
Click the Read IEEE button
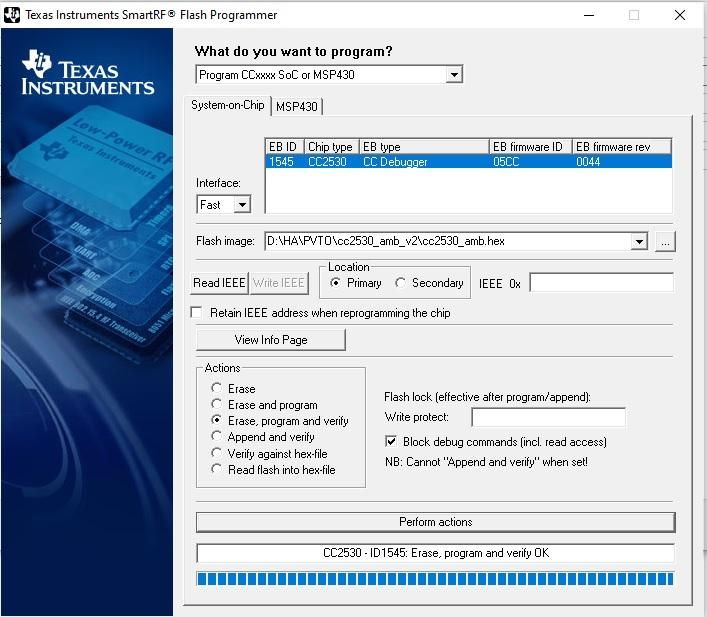tap(219, 283)
